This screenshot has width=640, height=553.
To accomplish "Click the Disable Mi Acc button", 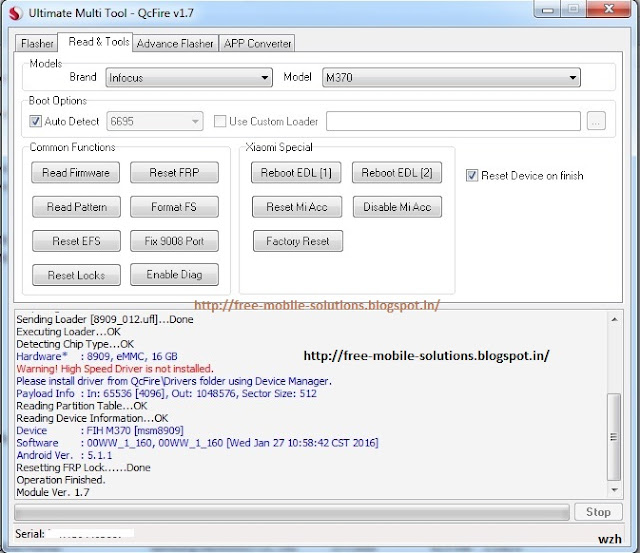I will (x=397, y=207).
